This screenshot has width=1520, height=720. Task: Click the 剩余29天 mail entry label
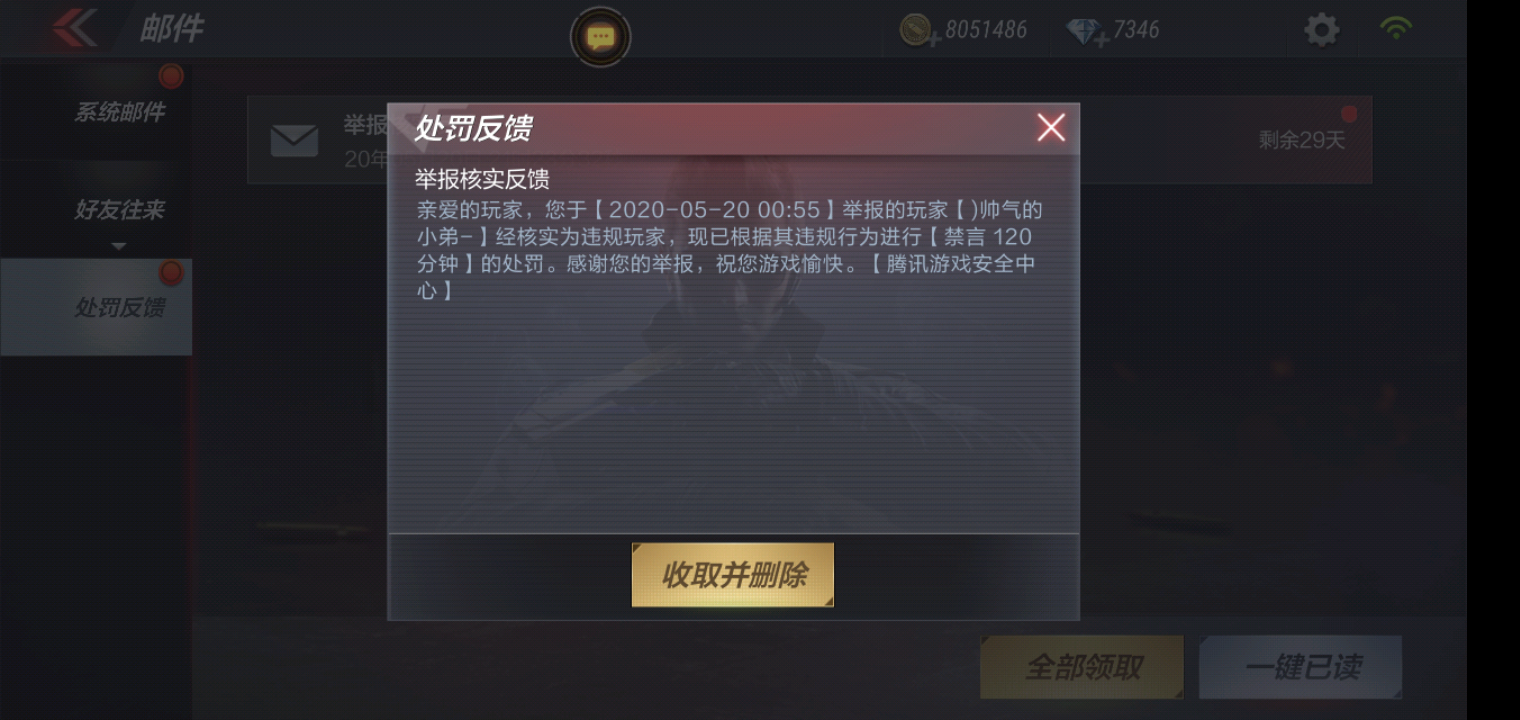[1302, 140]
